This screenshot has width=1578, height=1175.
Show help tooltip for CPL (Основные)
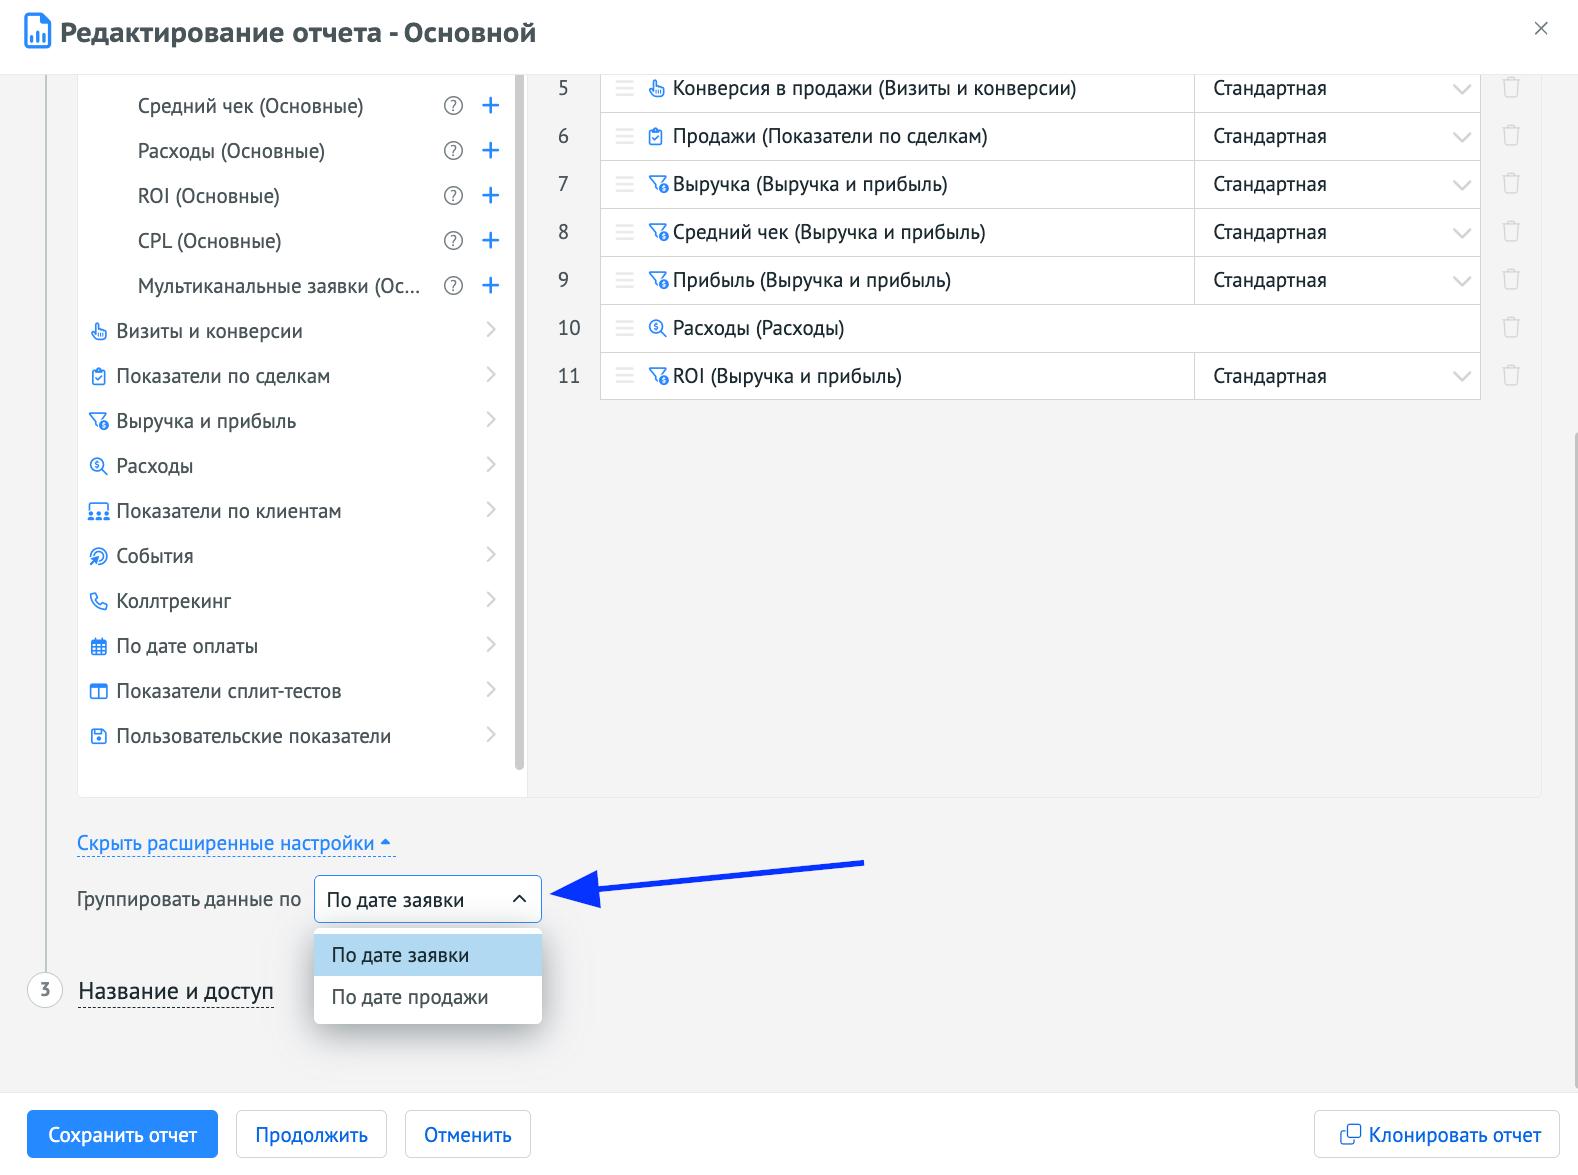click(x=453, y=241)
